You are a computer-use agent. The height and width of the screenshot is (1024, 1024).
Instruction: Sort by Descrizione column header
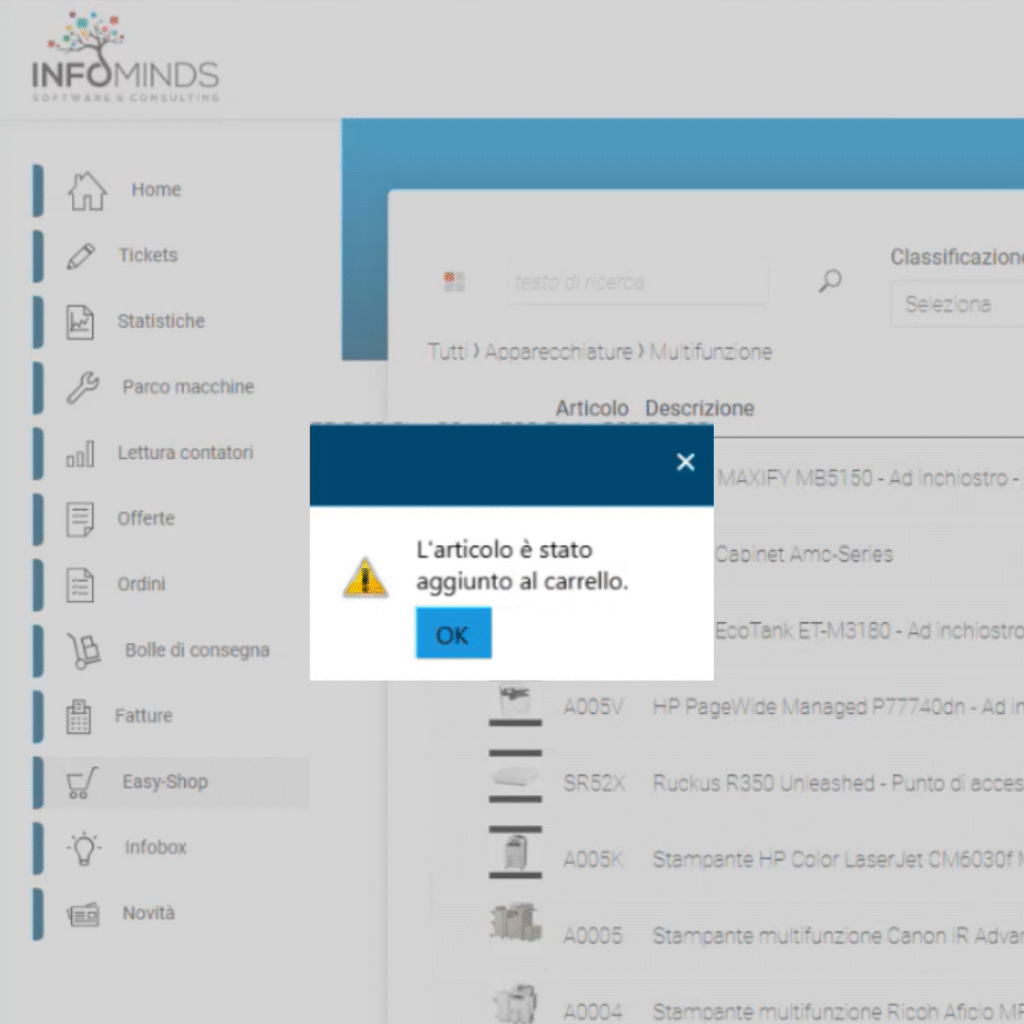(699, 408)
